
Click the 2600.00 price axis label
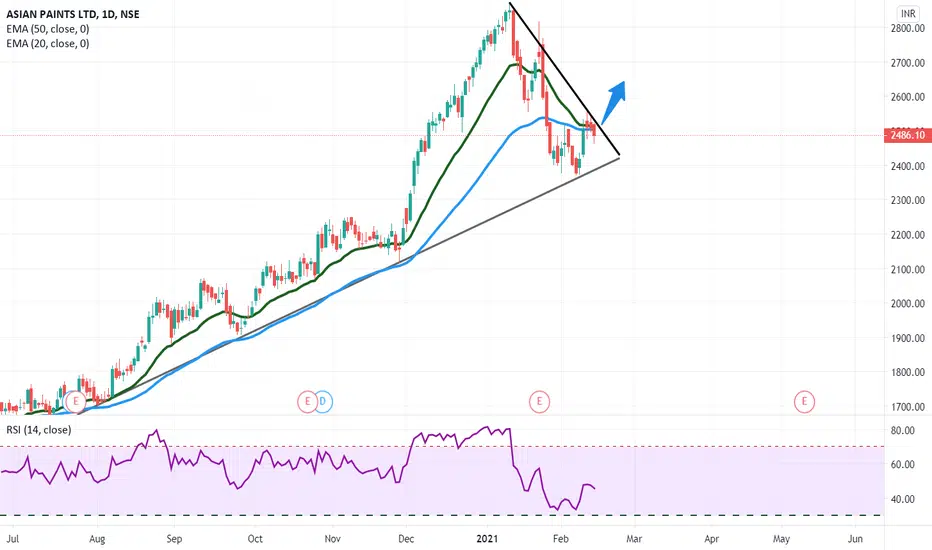click(908, 97)
